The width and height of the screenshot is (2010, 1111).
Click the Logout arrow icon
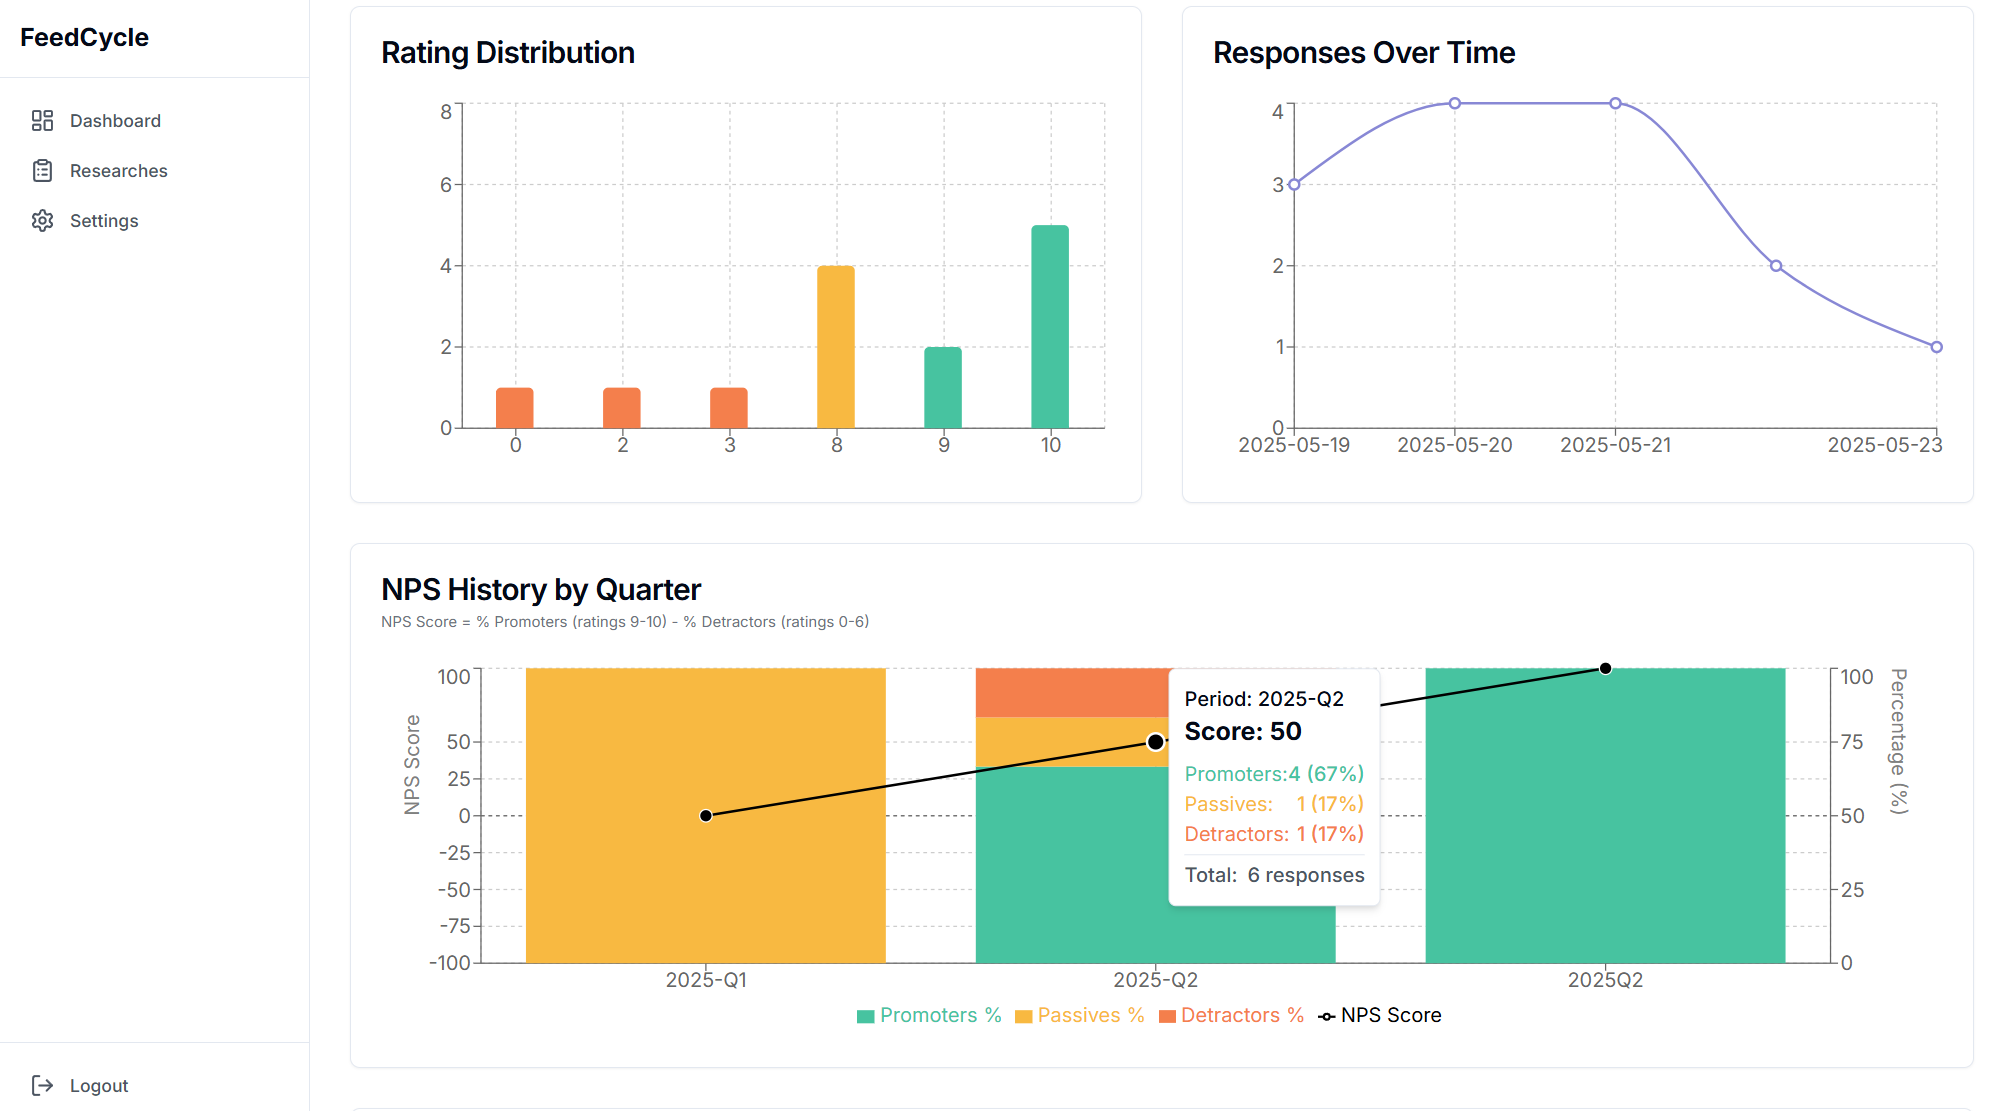pos(42,1085)
